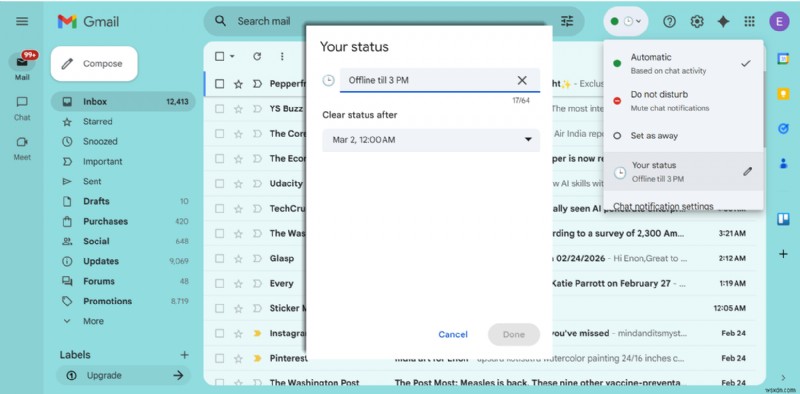Click the Compose button

pos(94,64)
